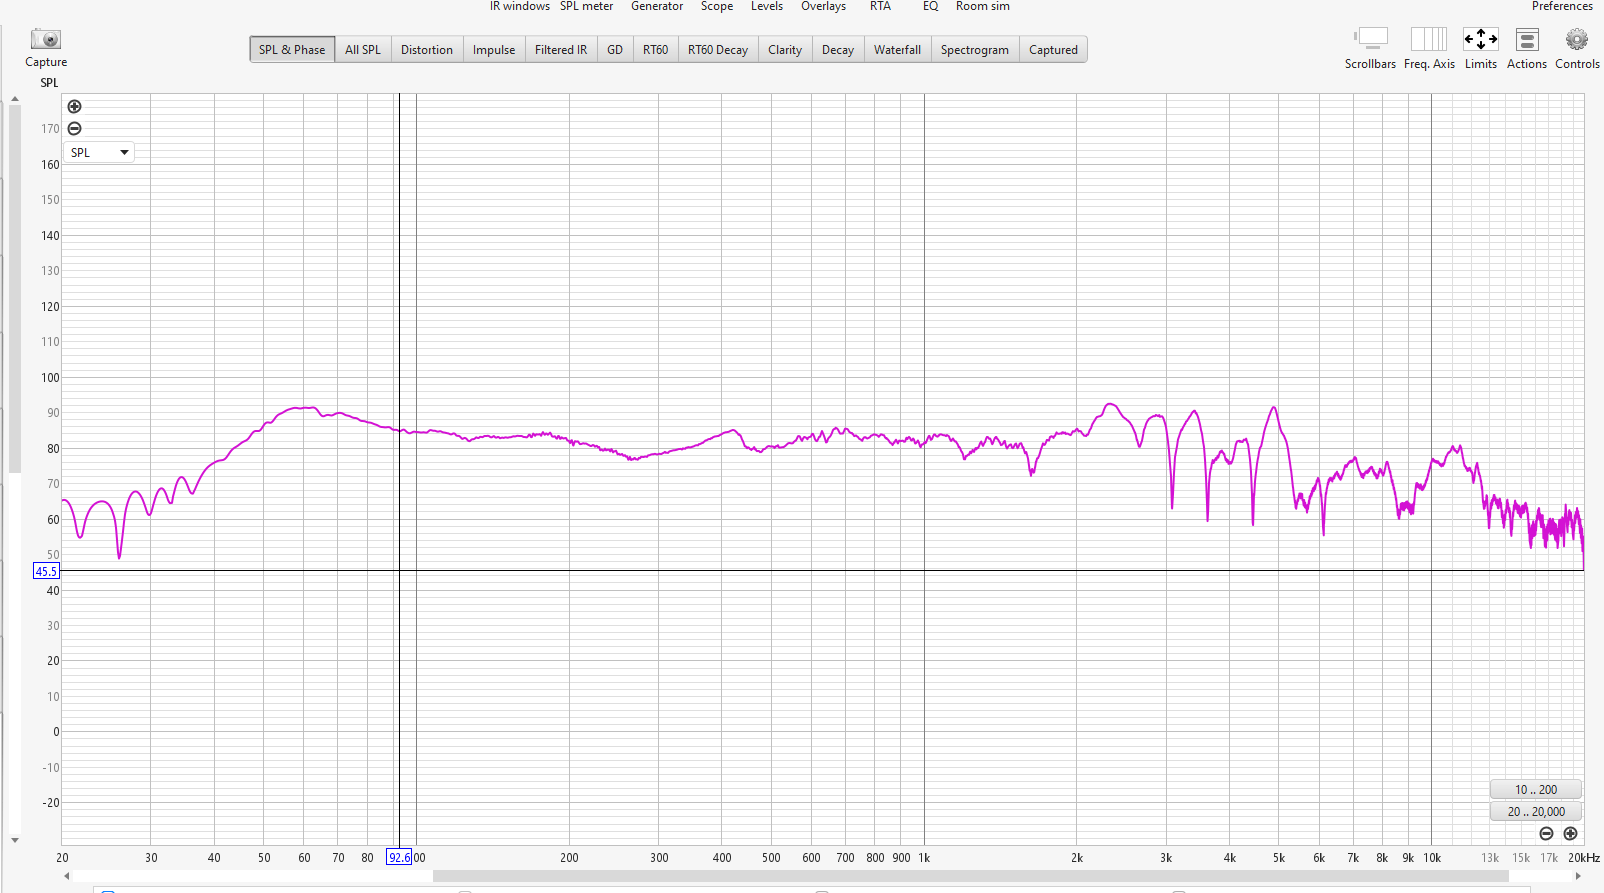The width and height of the screenshot is (1604, 893).
Task: Switch to All SPL tab
Action: [x=363, y=49]
